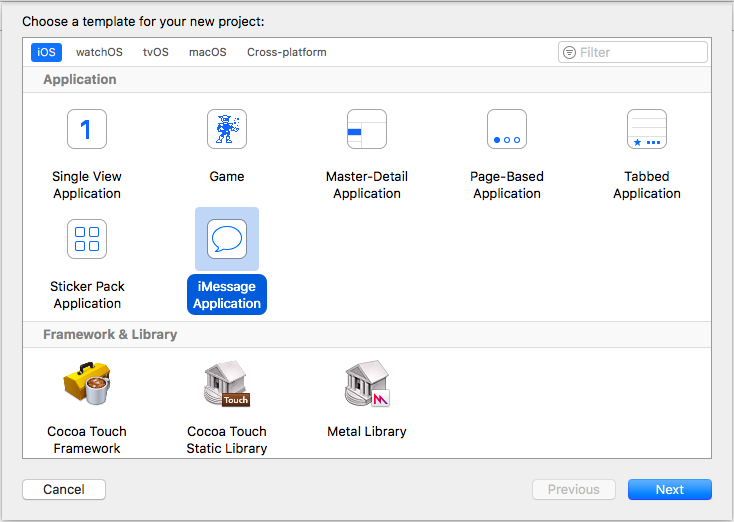Pick the Page-Based Application template icon

pyautogui.click(x=507, y=129)
